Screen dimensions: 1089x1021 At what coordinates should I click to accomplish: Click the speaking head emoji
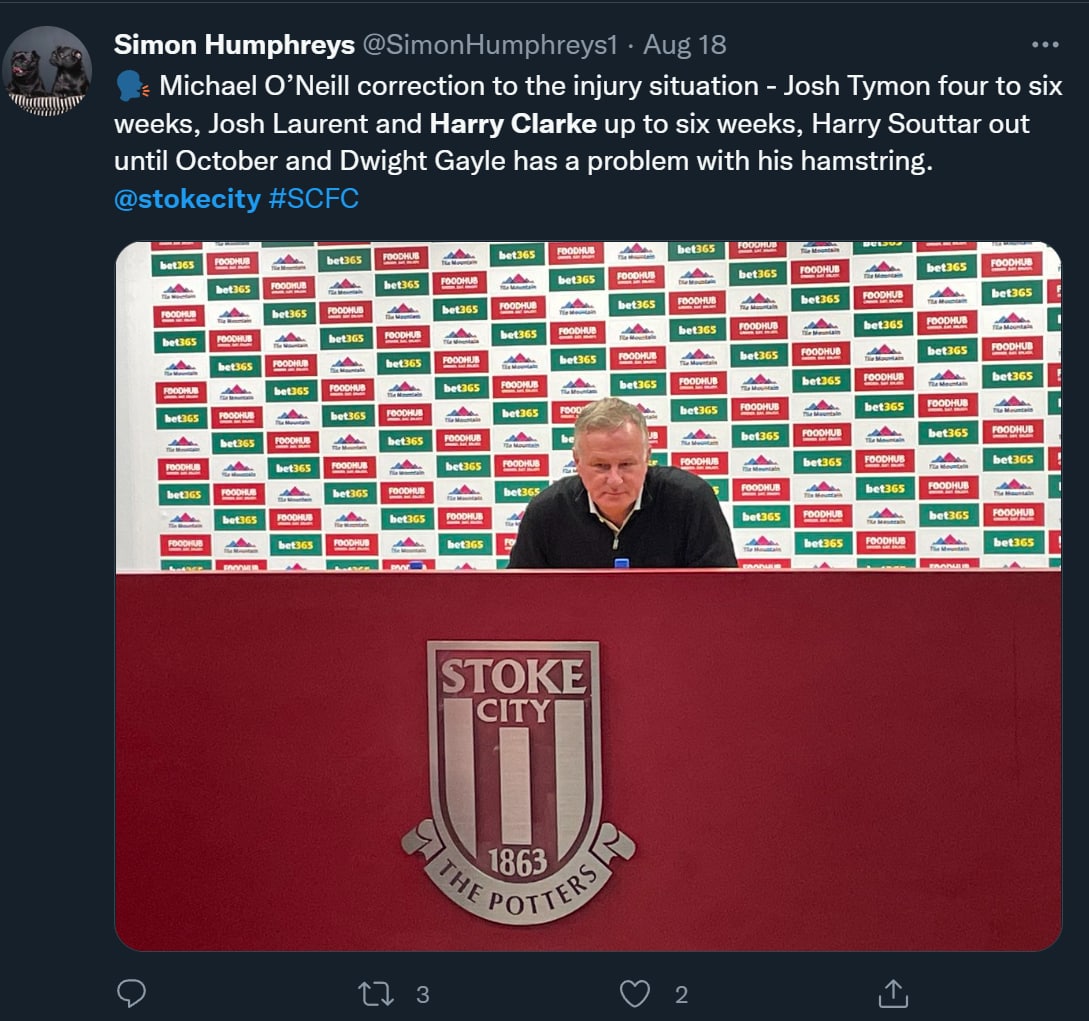pyautogui.click(x=131, y=86)
